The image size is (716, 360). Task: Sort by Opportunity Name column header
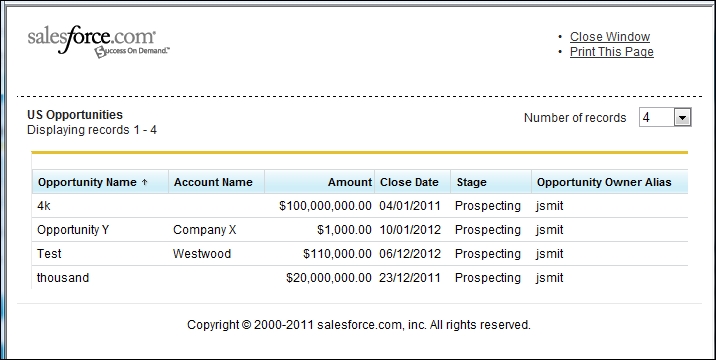click(87, 182)
